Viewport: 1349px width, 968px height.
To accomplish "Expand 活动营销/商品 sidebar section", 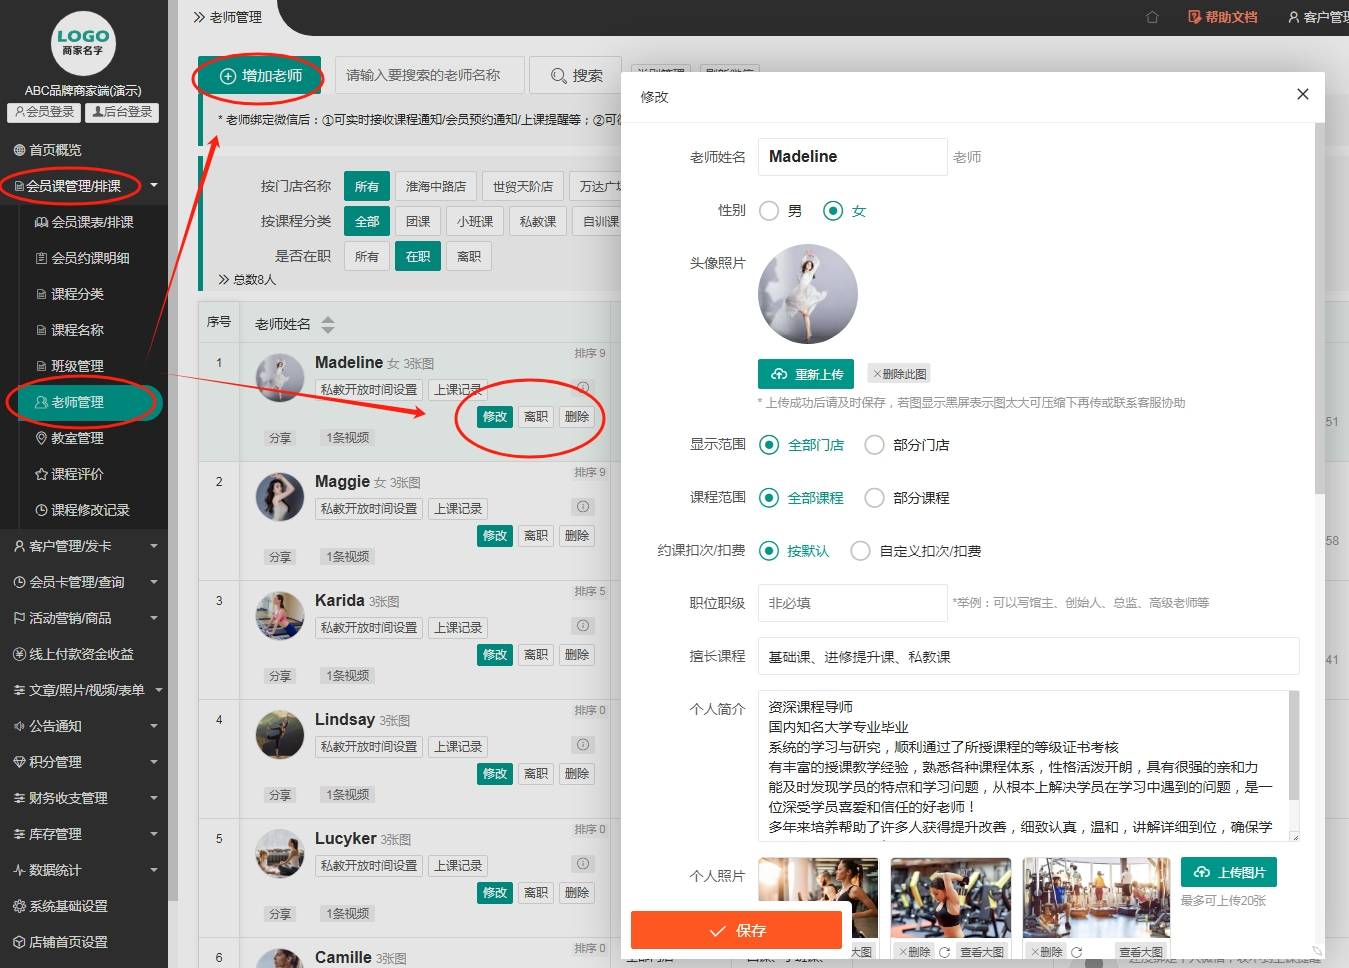I will [x=84, y=618].
